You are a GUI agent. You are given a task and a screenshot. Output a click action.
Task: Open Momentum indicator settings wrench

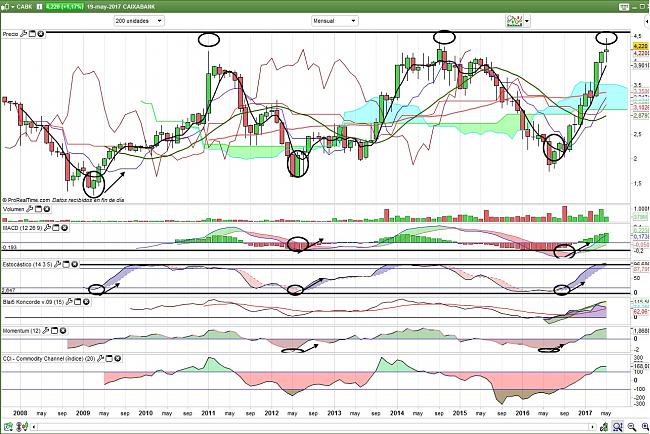pos(46,331)
